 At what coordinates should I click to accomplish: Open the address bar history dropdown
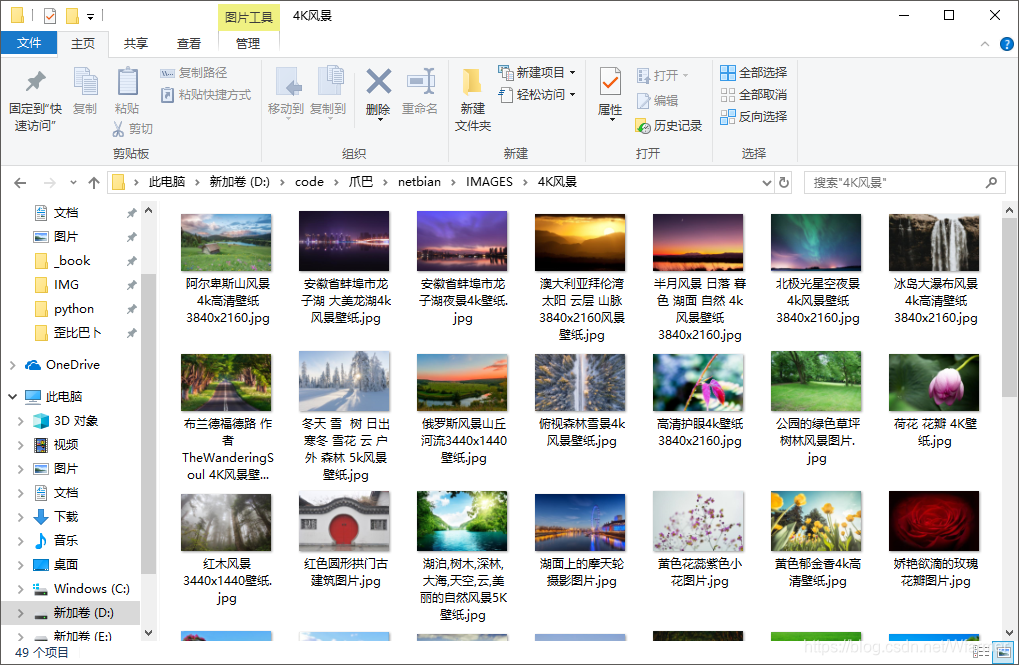tap(767, 183)
